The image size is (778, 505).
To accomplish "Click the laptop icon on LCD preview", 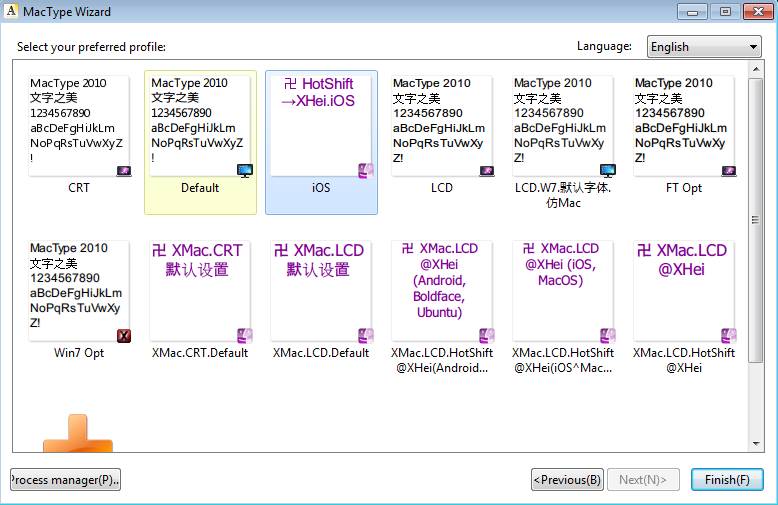I will click(x=487, y=171).
